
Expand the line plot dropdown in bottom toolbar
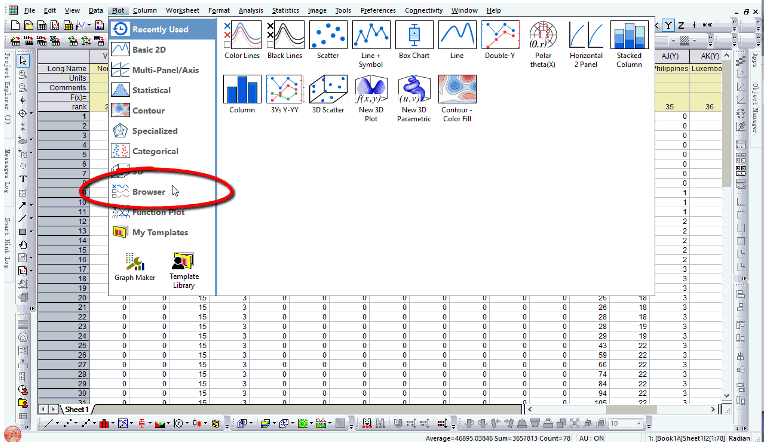pos(57,423)
